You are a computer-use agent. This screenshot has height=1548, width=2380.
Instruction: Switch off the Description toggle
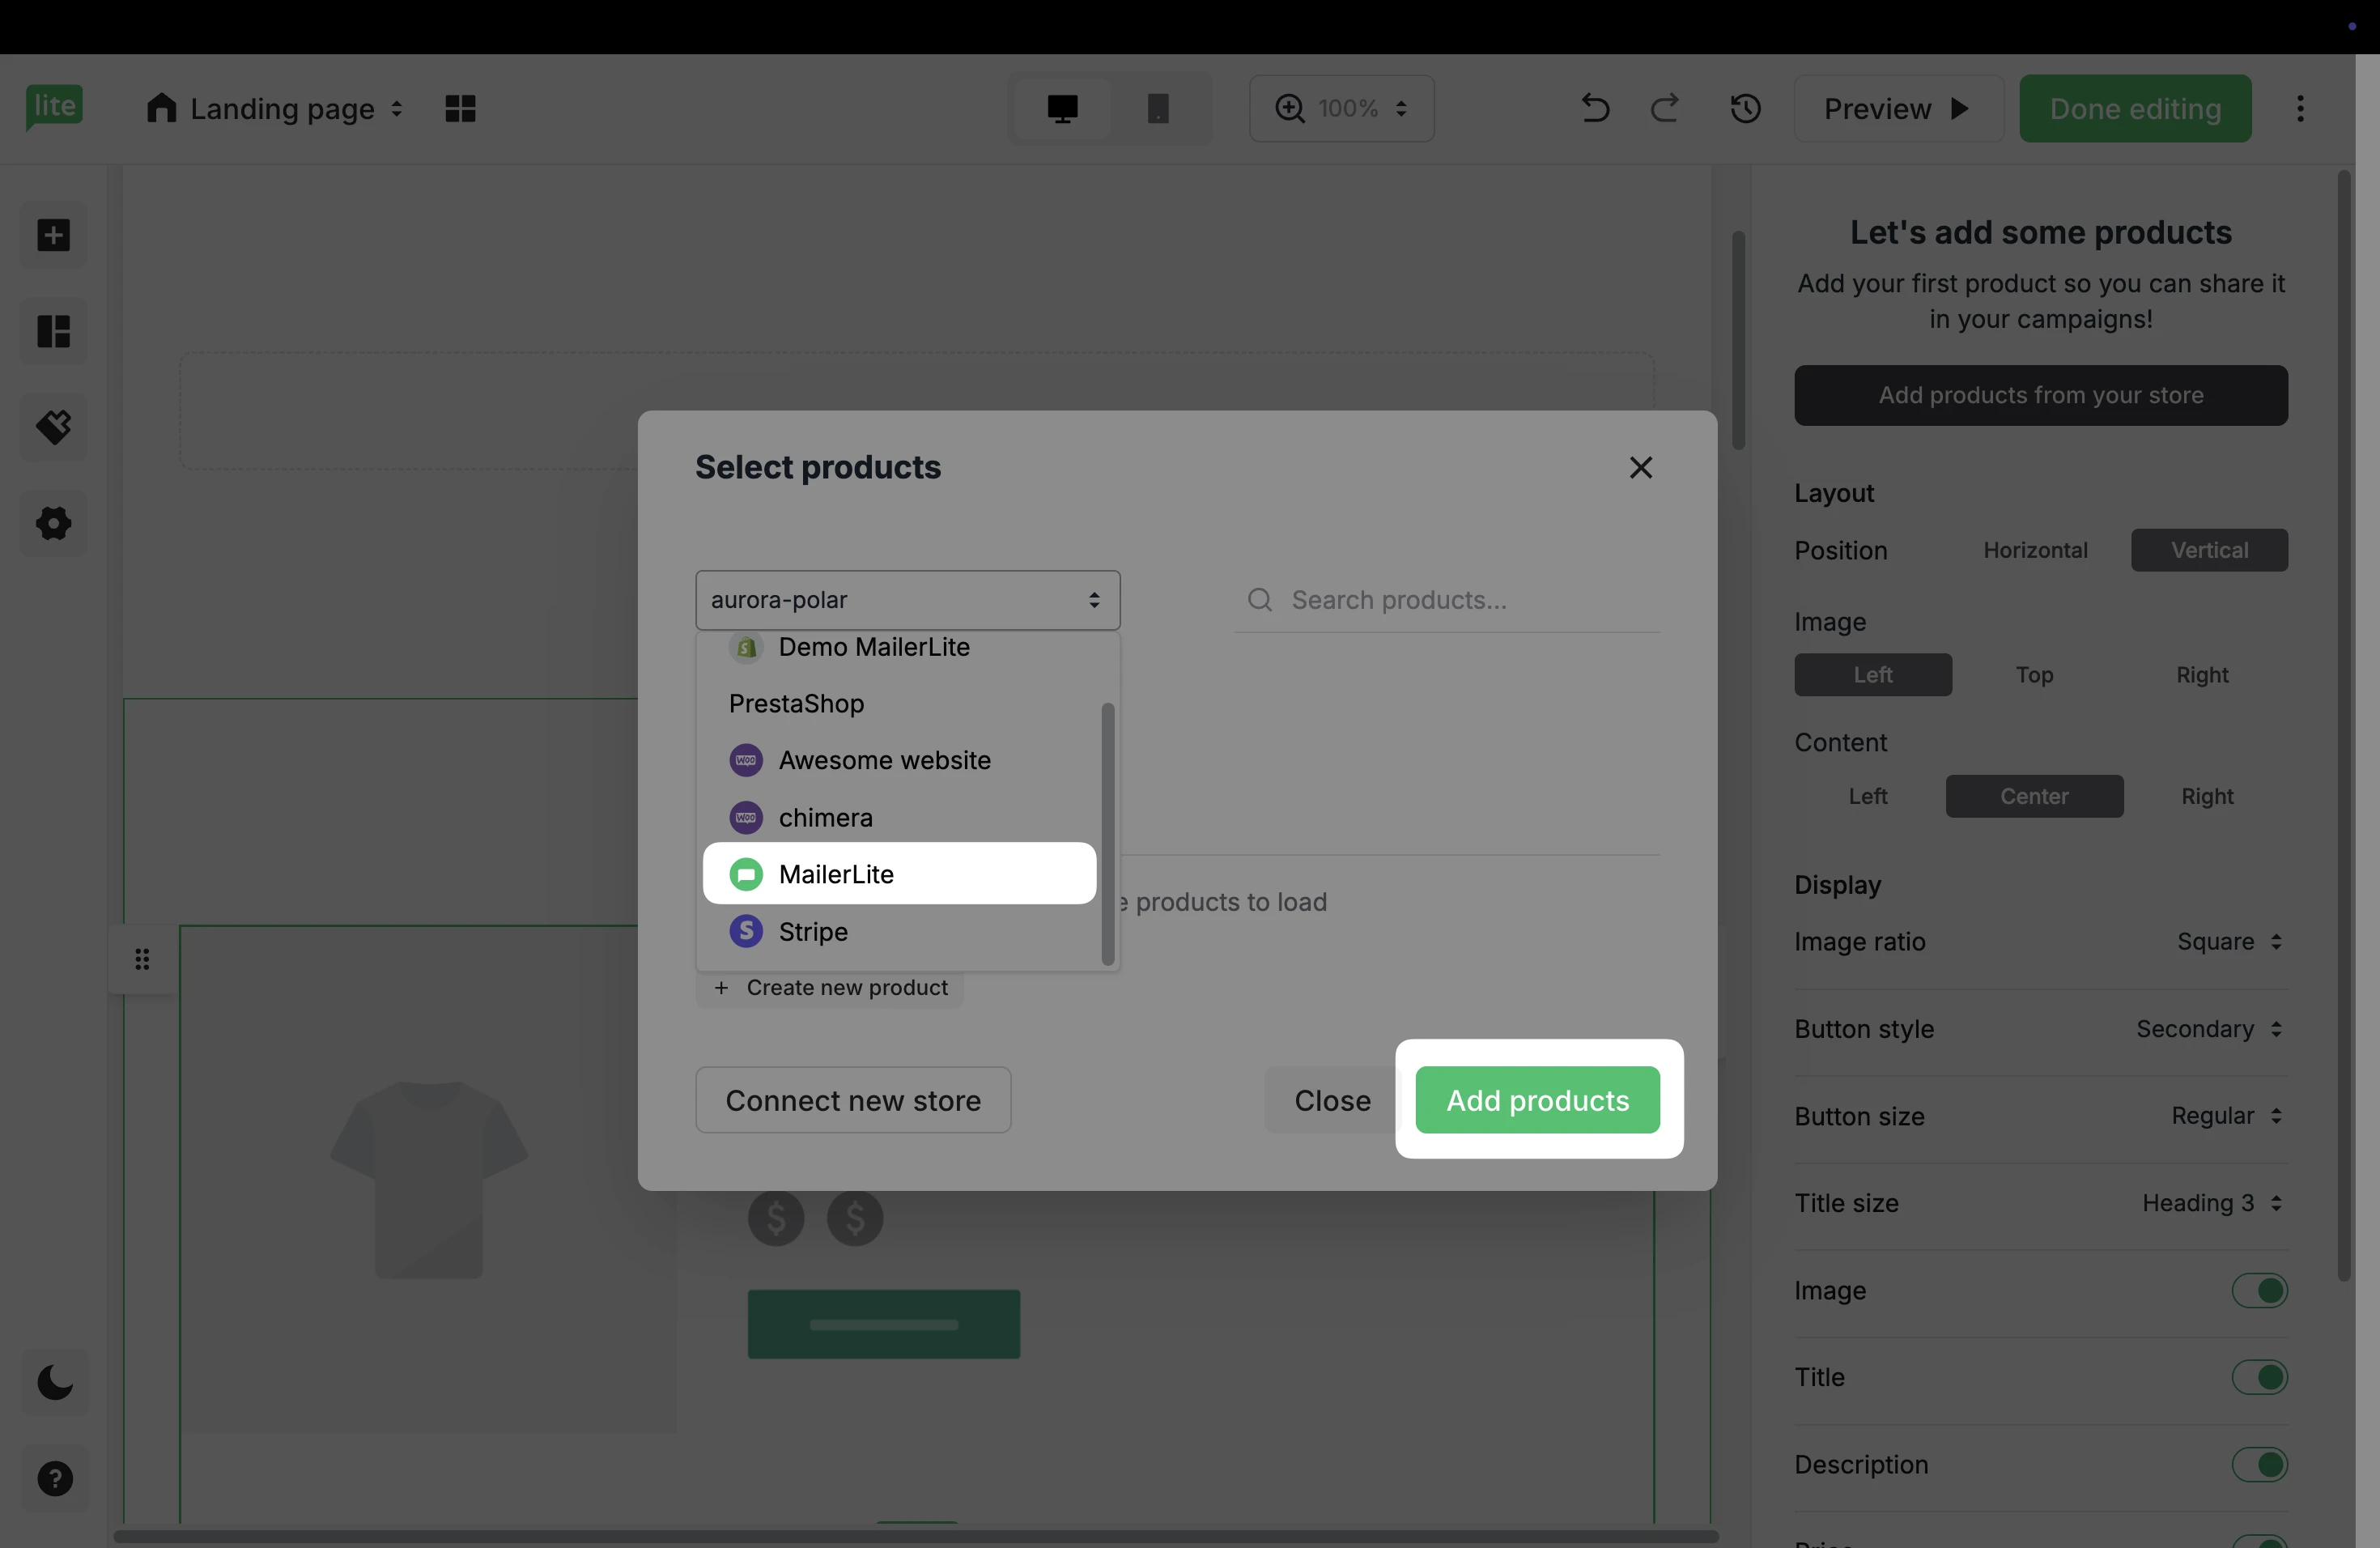click(x=2259, y=1464)
